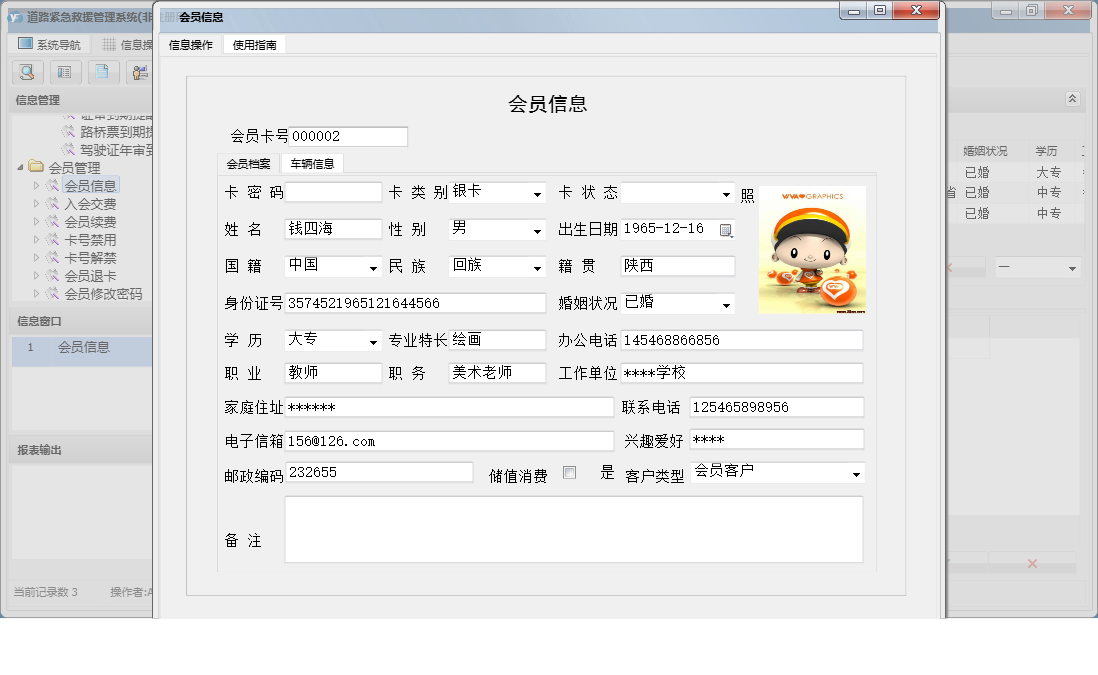The image size is (1098, 675).
Task: Click the 卡密码 input field
Action: pos(333,192)
